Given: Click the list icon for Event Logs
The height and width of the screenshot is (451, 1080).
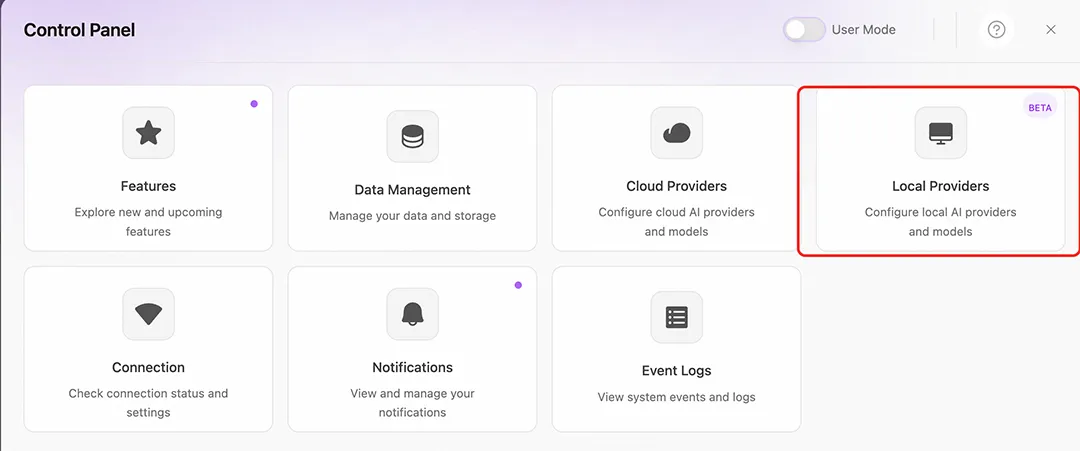Looking at the screenshot, I should click(676, 317).
